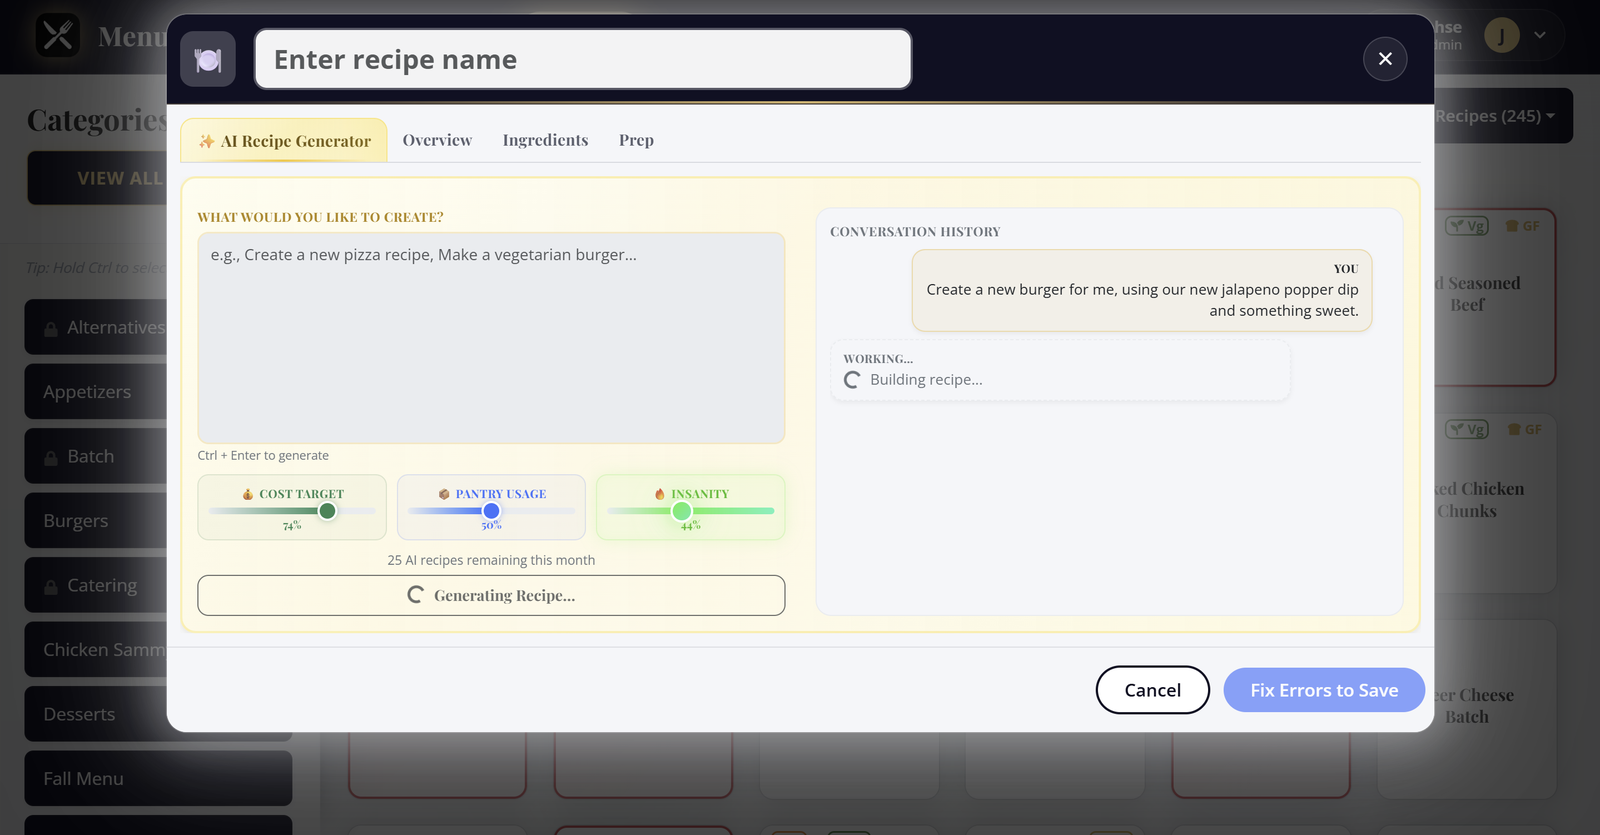Screen dimensions: 1600x835
Task: Click the Building recipe spinner icon
Action: tap(852, 380)
